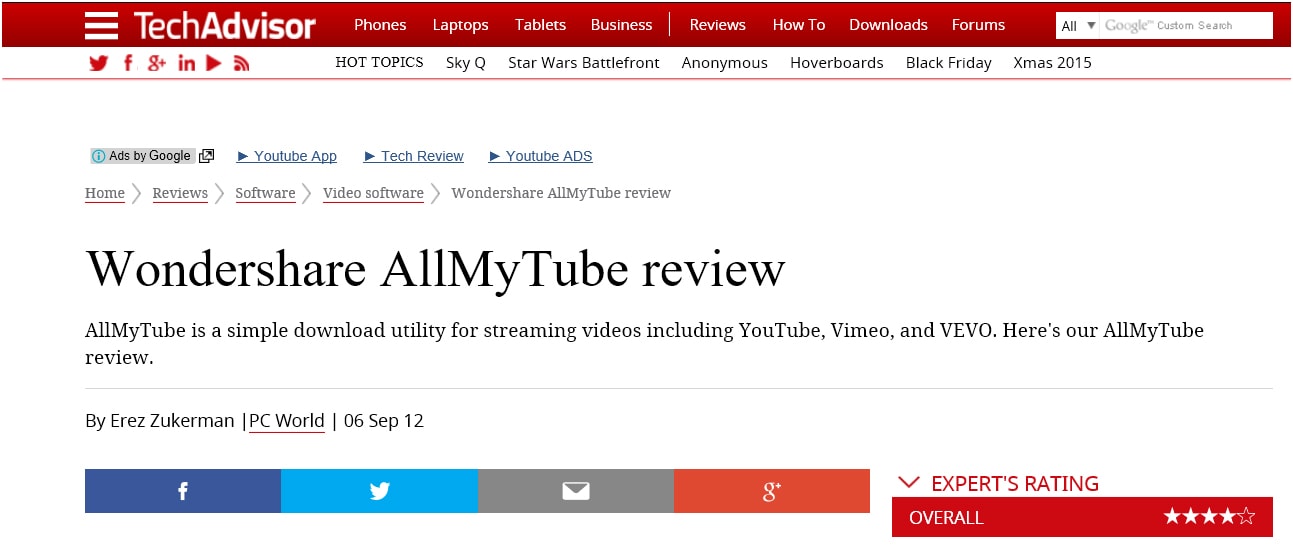Click inside the Google Custom Search field
This screenshot has height=548, width=1293.
click(1186, 26)
